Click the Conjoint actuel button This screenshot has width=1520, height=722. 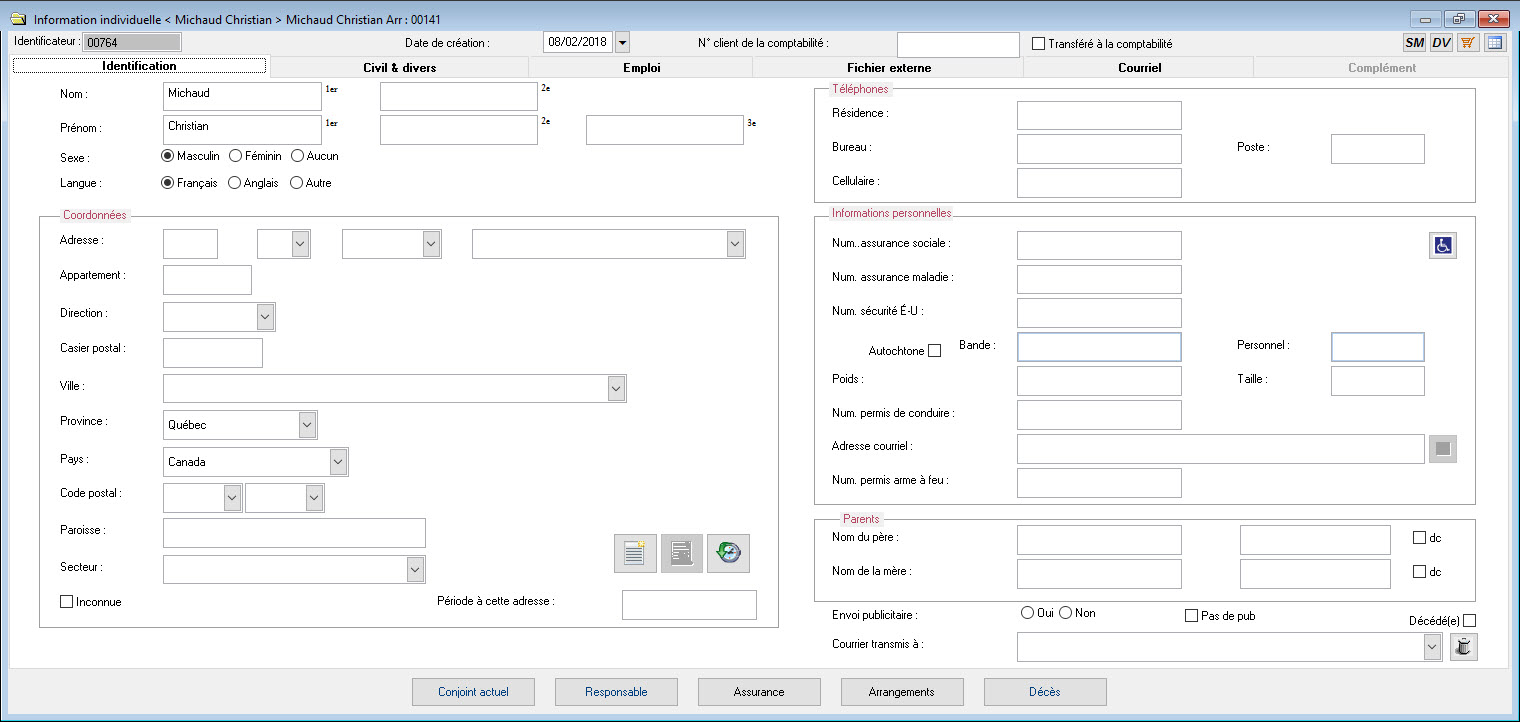click(473, 692)
